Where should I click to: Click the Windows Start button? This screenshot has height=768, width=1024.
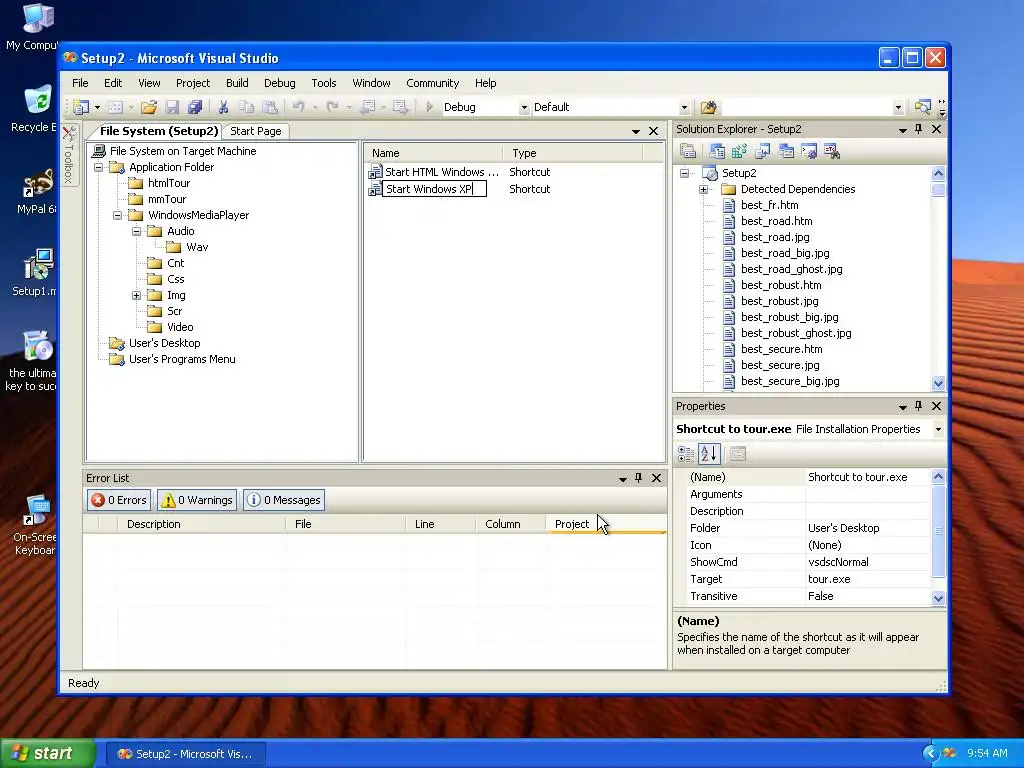tap(47, 754)
